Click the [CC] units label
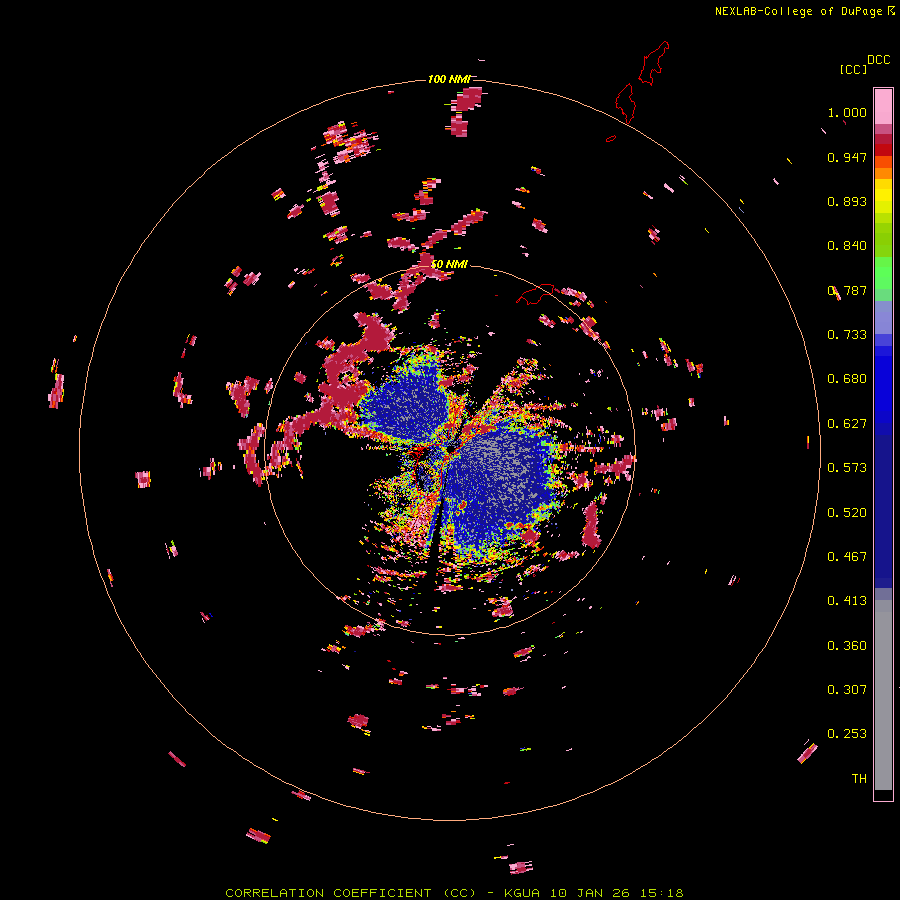Image resolution: width=900 pixels, height=900 pixels. (853, 69)
